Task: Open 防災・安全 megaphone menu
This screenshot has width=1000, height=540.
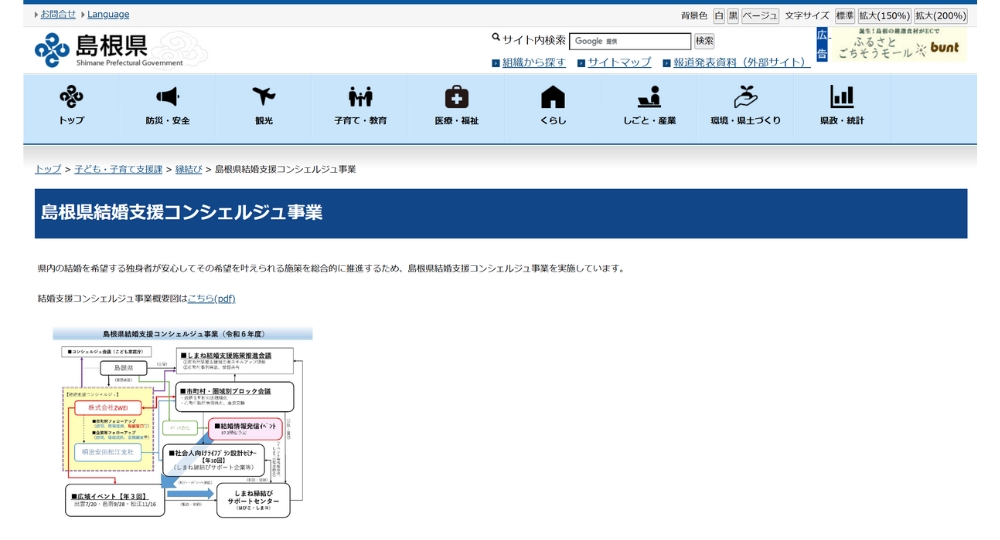Action: click(x=167, y=106)
